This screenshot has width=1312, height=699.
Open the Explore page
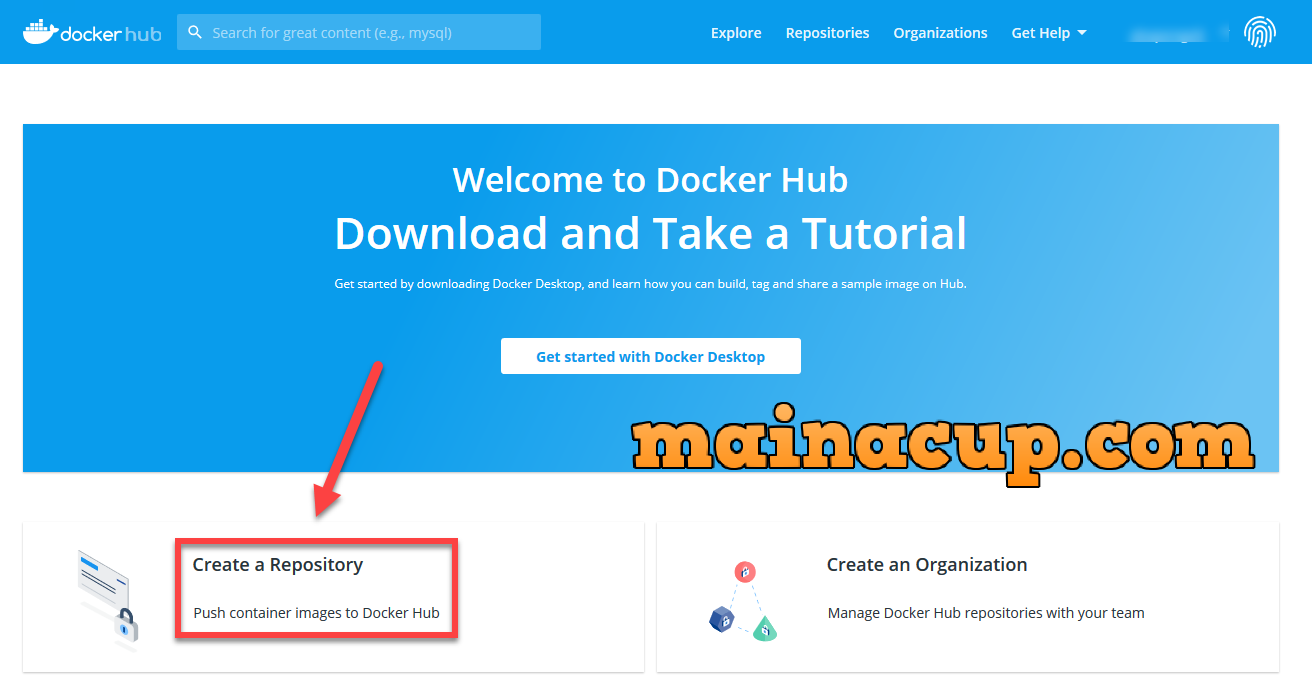pyautogui.click(x=736, y=33)
